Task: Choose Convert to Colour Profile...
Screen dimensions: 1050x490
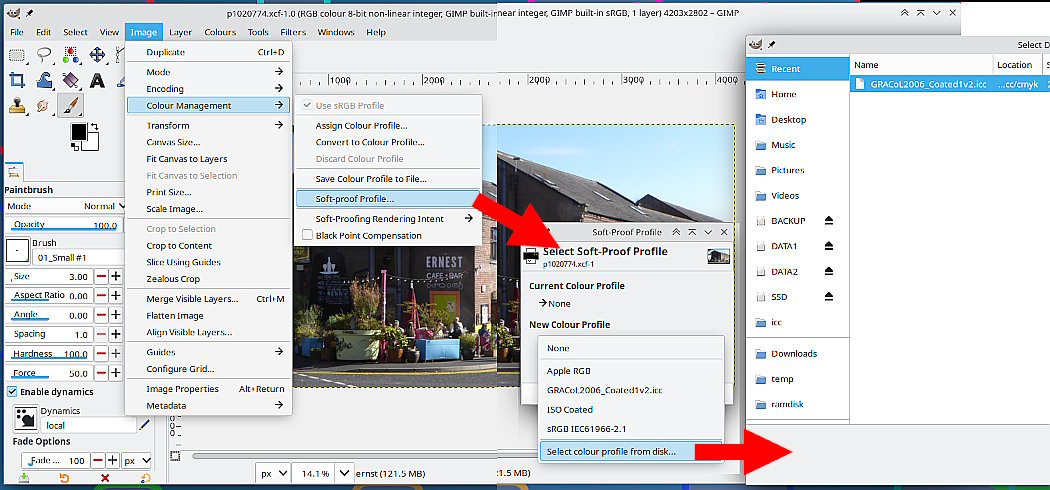Action: pyautogui.click(x=388, y=143)
